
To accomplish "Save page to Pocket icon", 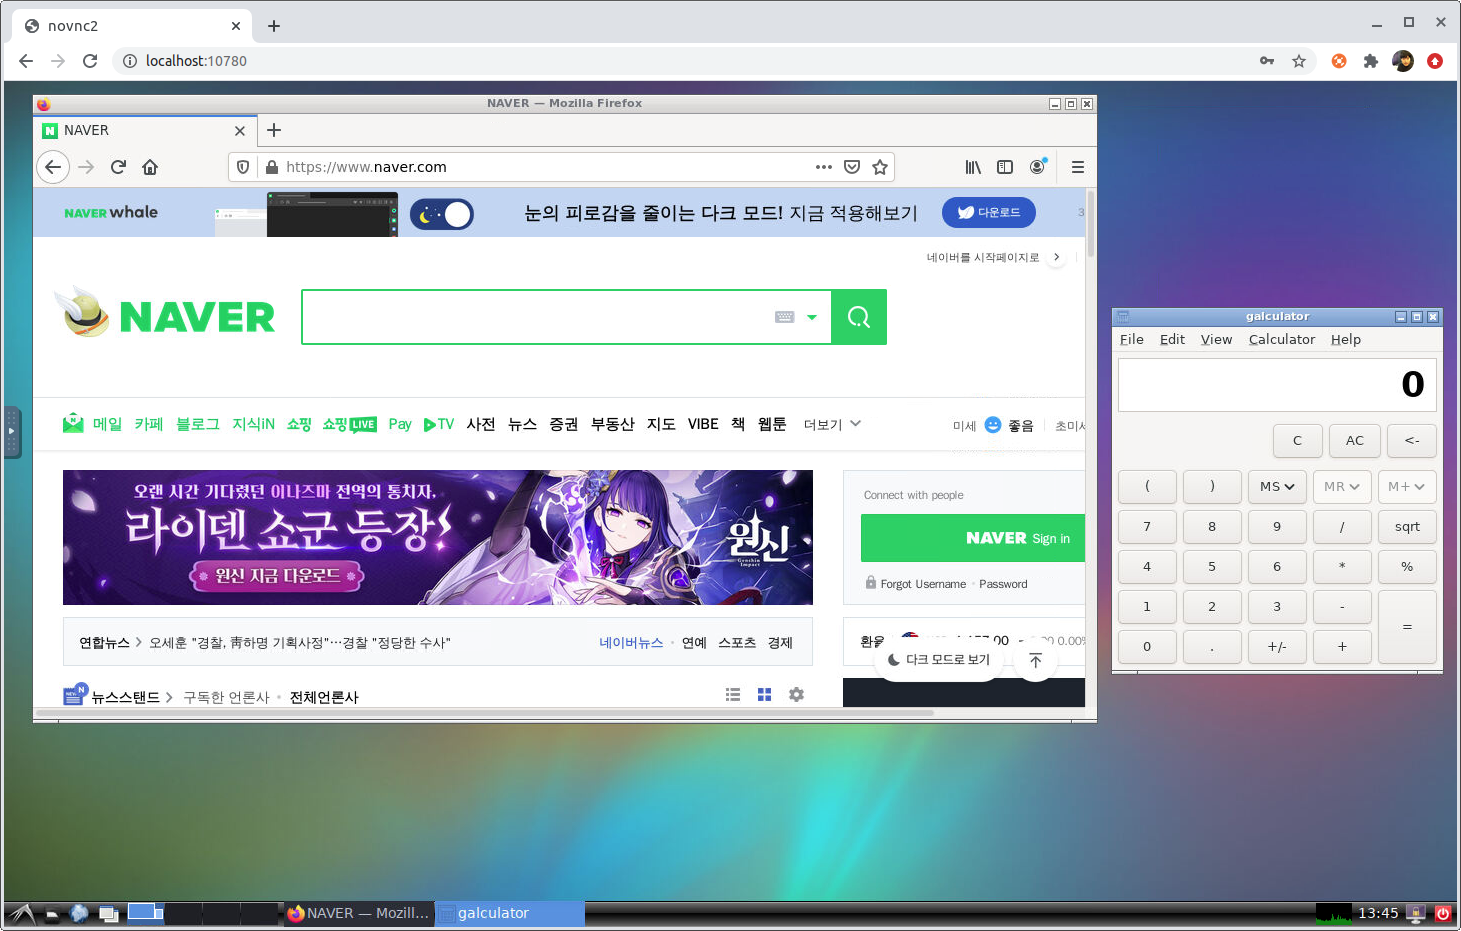I will pos(852,167).
